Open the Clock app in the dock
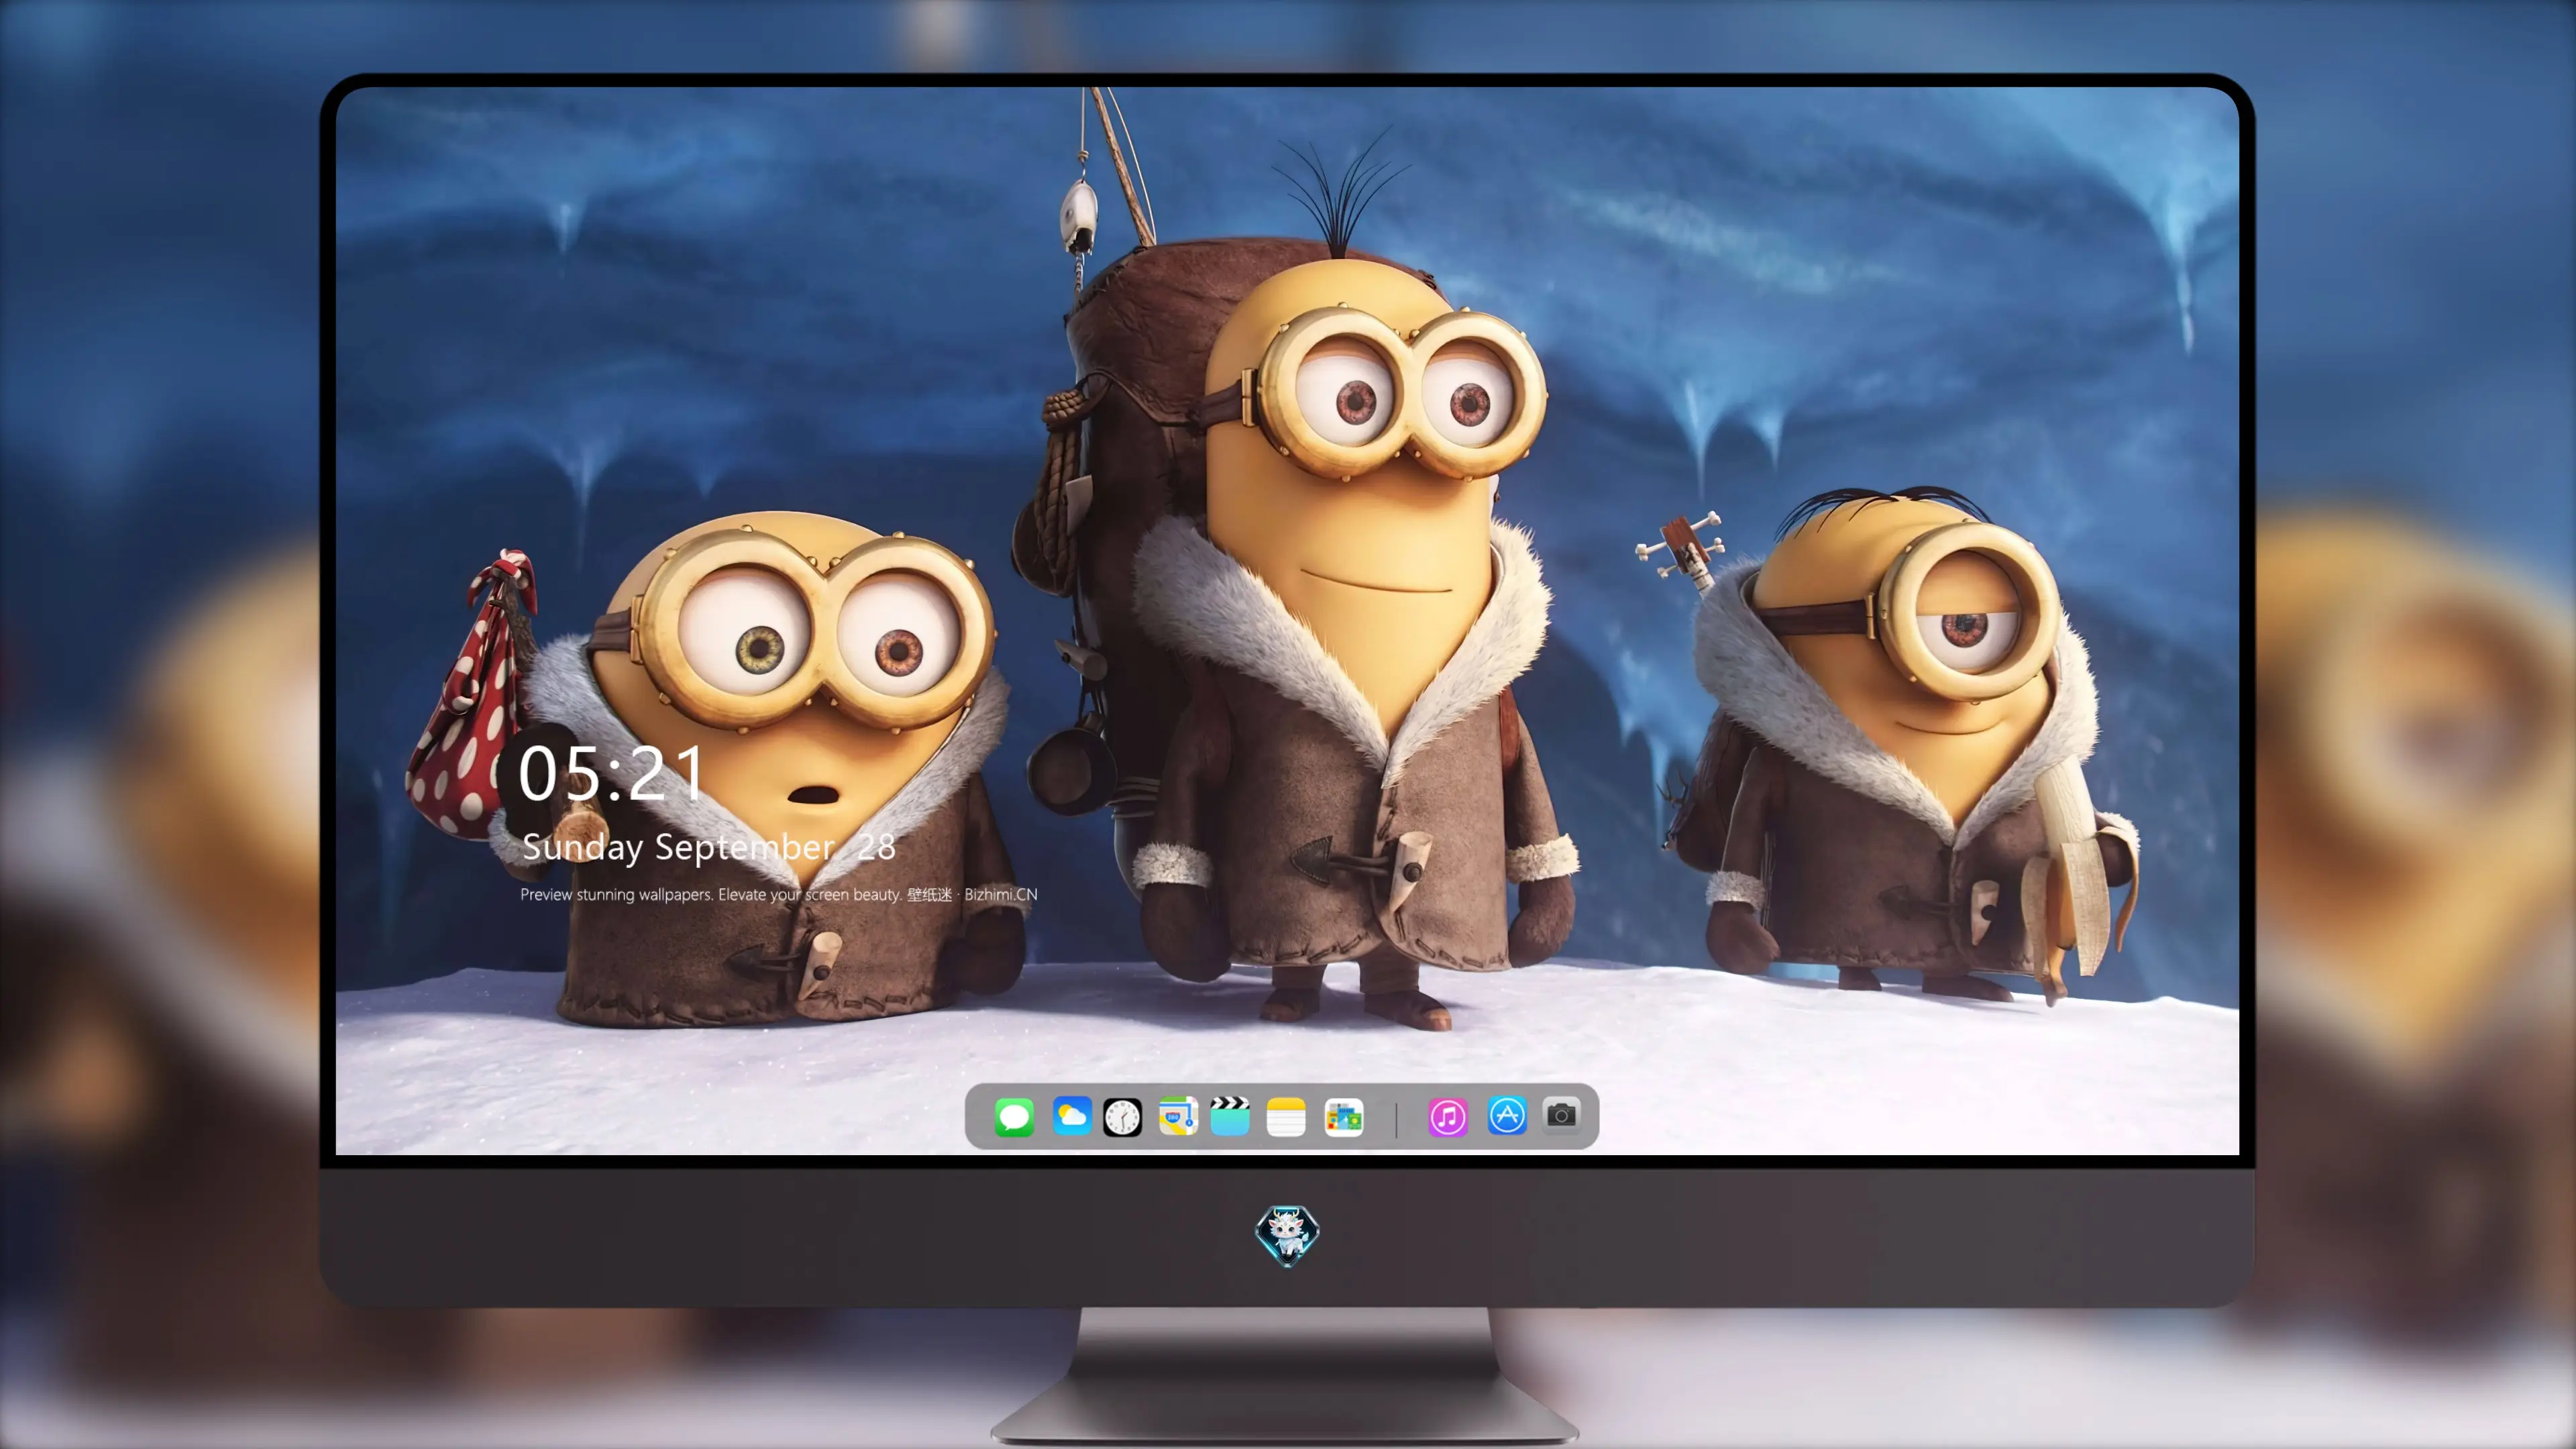Viewport: 2576px width, 1449px height. pos(1122,1117)
